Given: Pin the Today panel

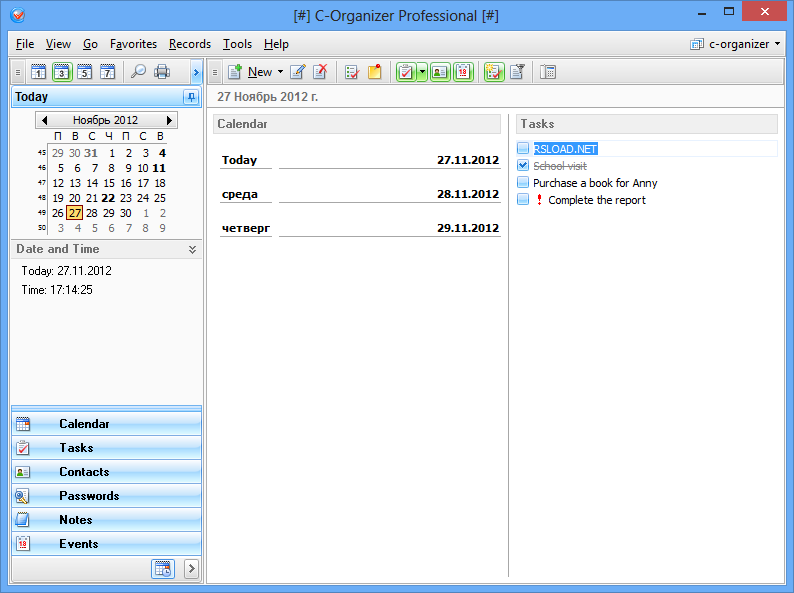Looking at the screenshot, I should pyautogui.click(x=191, y=97).
